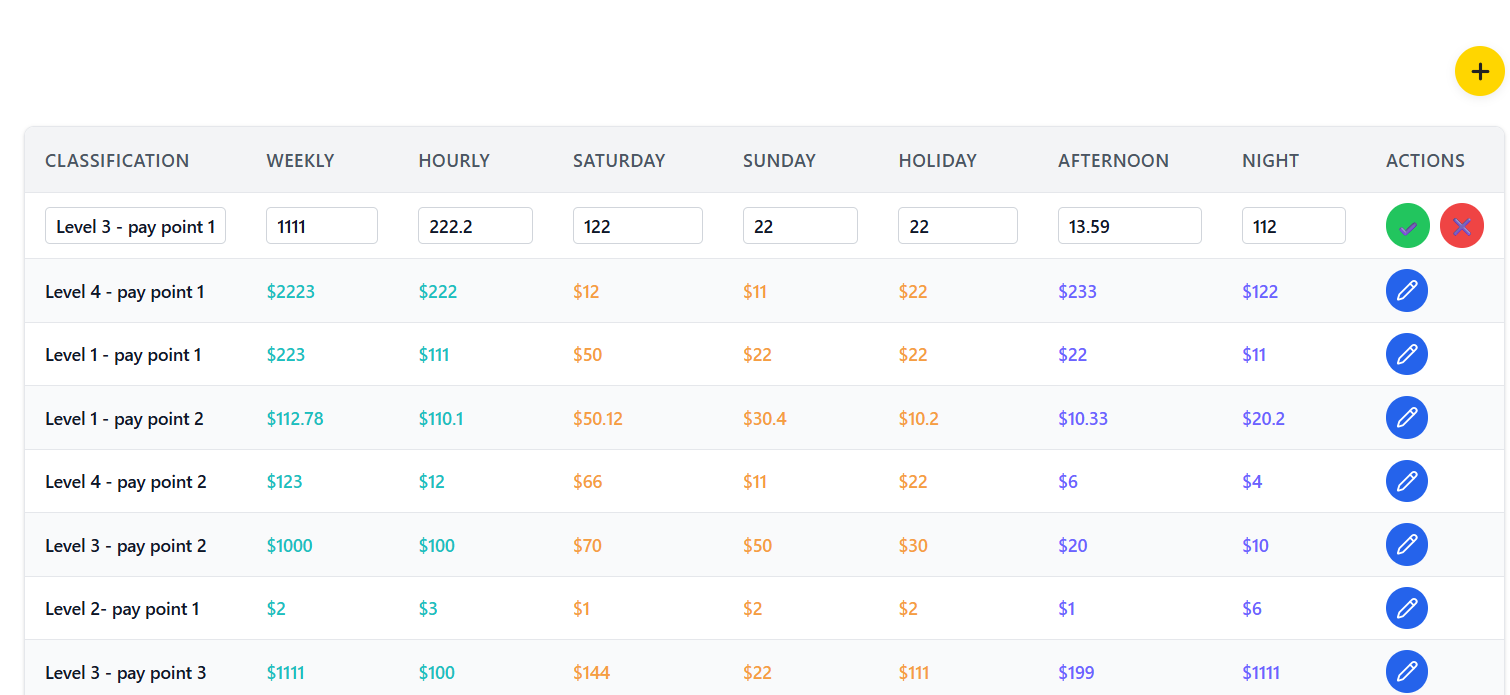
Task: Edit the Level 1 - pay point 1 row
Action: pyautogui.click(x=1407, y=354)
